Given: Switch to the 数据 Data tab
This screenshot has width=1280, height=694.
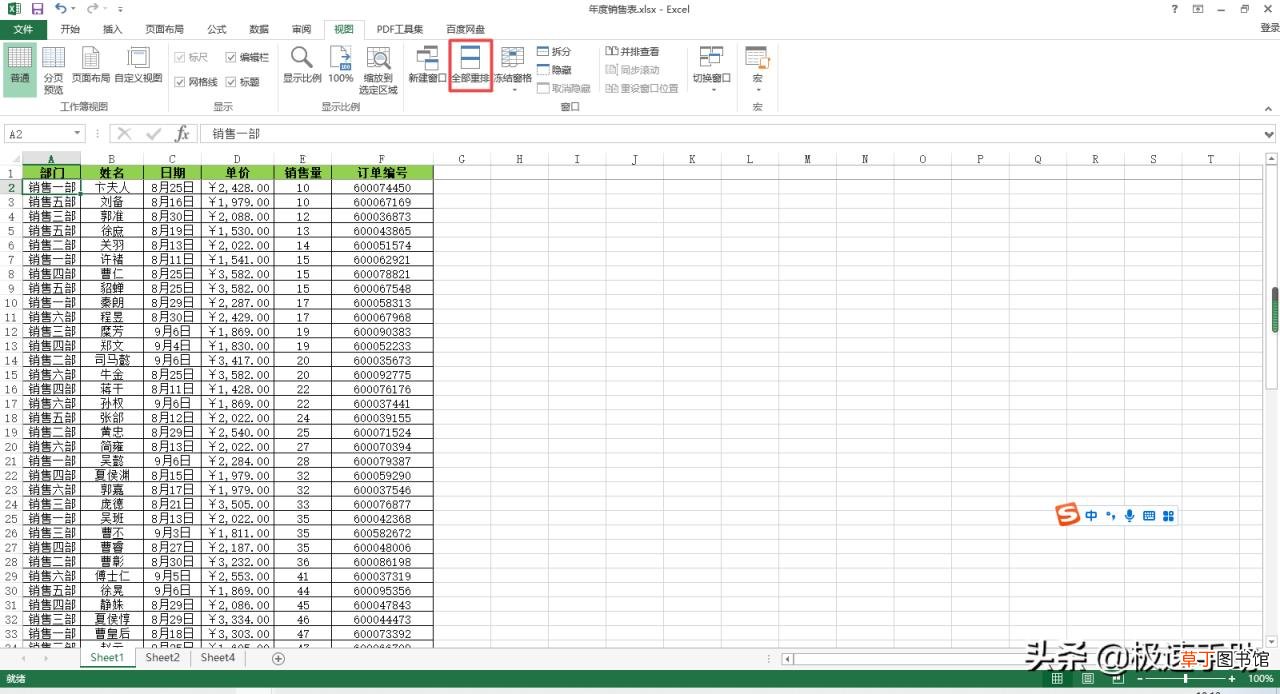Looking at the screenshot, I should pos(259,29).
